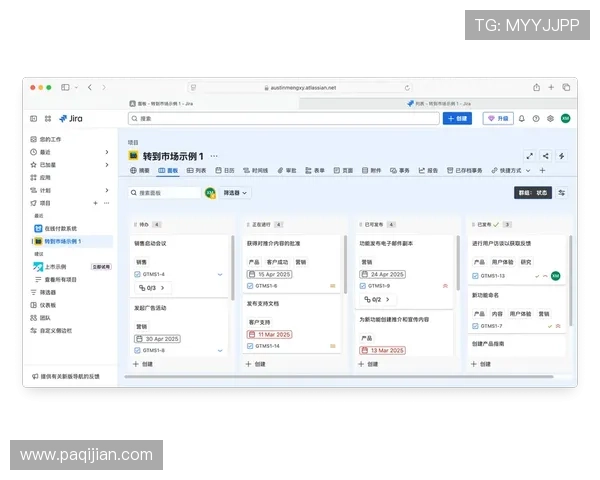This screenshot has width=600, height=480.
Task: Click the top Jira search field
Action: coord(284,119)
